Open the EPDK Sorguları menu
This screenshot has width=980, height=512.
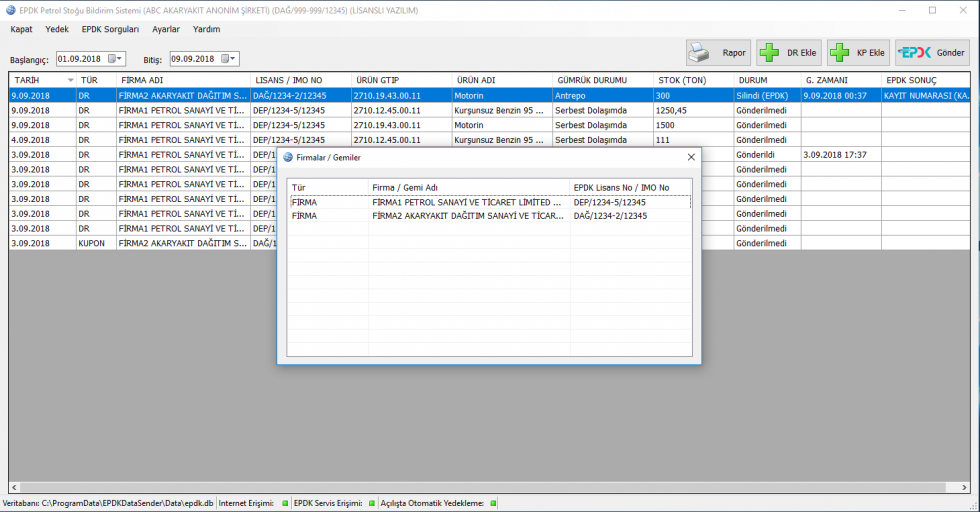point(110,29)
